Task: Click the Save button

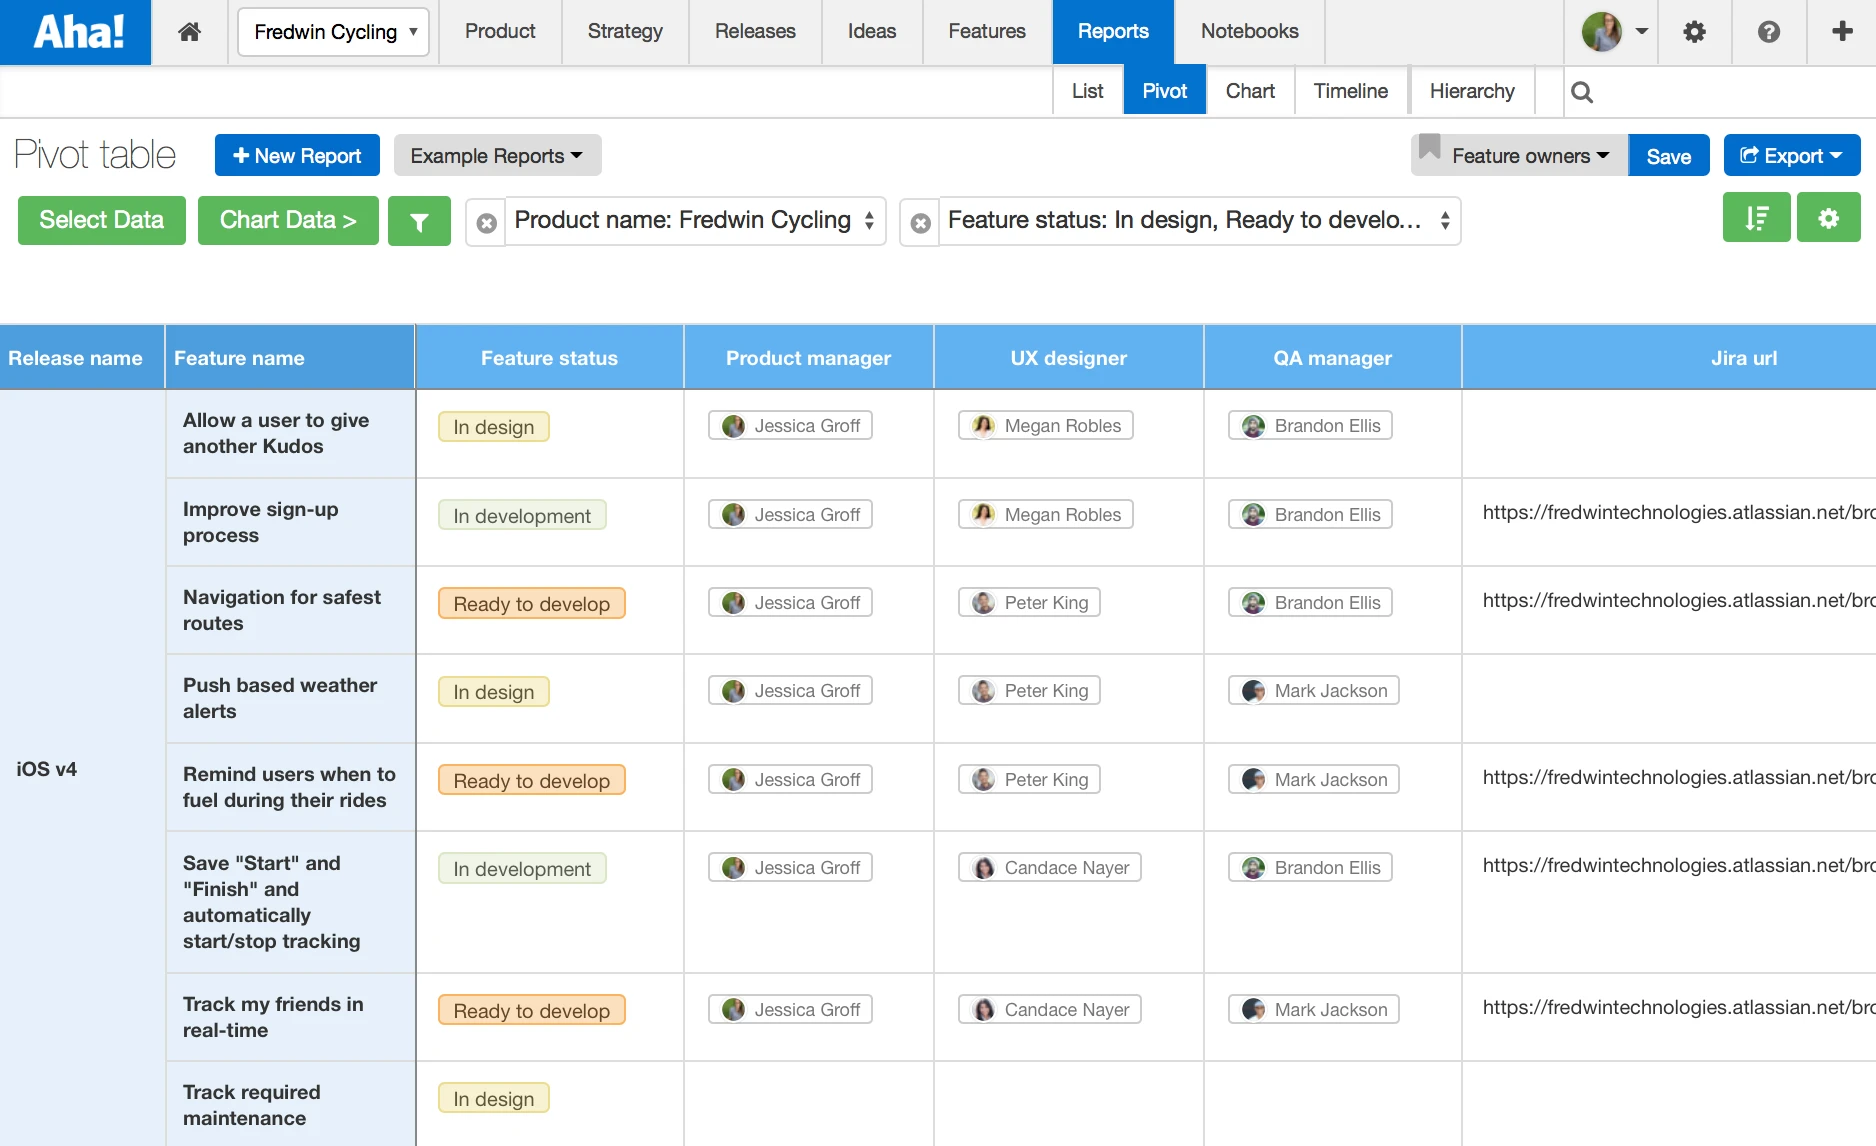Action: [x=1668, y=156]
